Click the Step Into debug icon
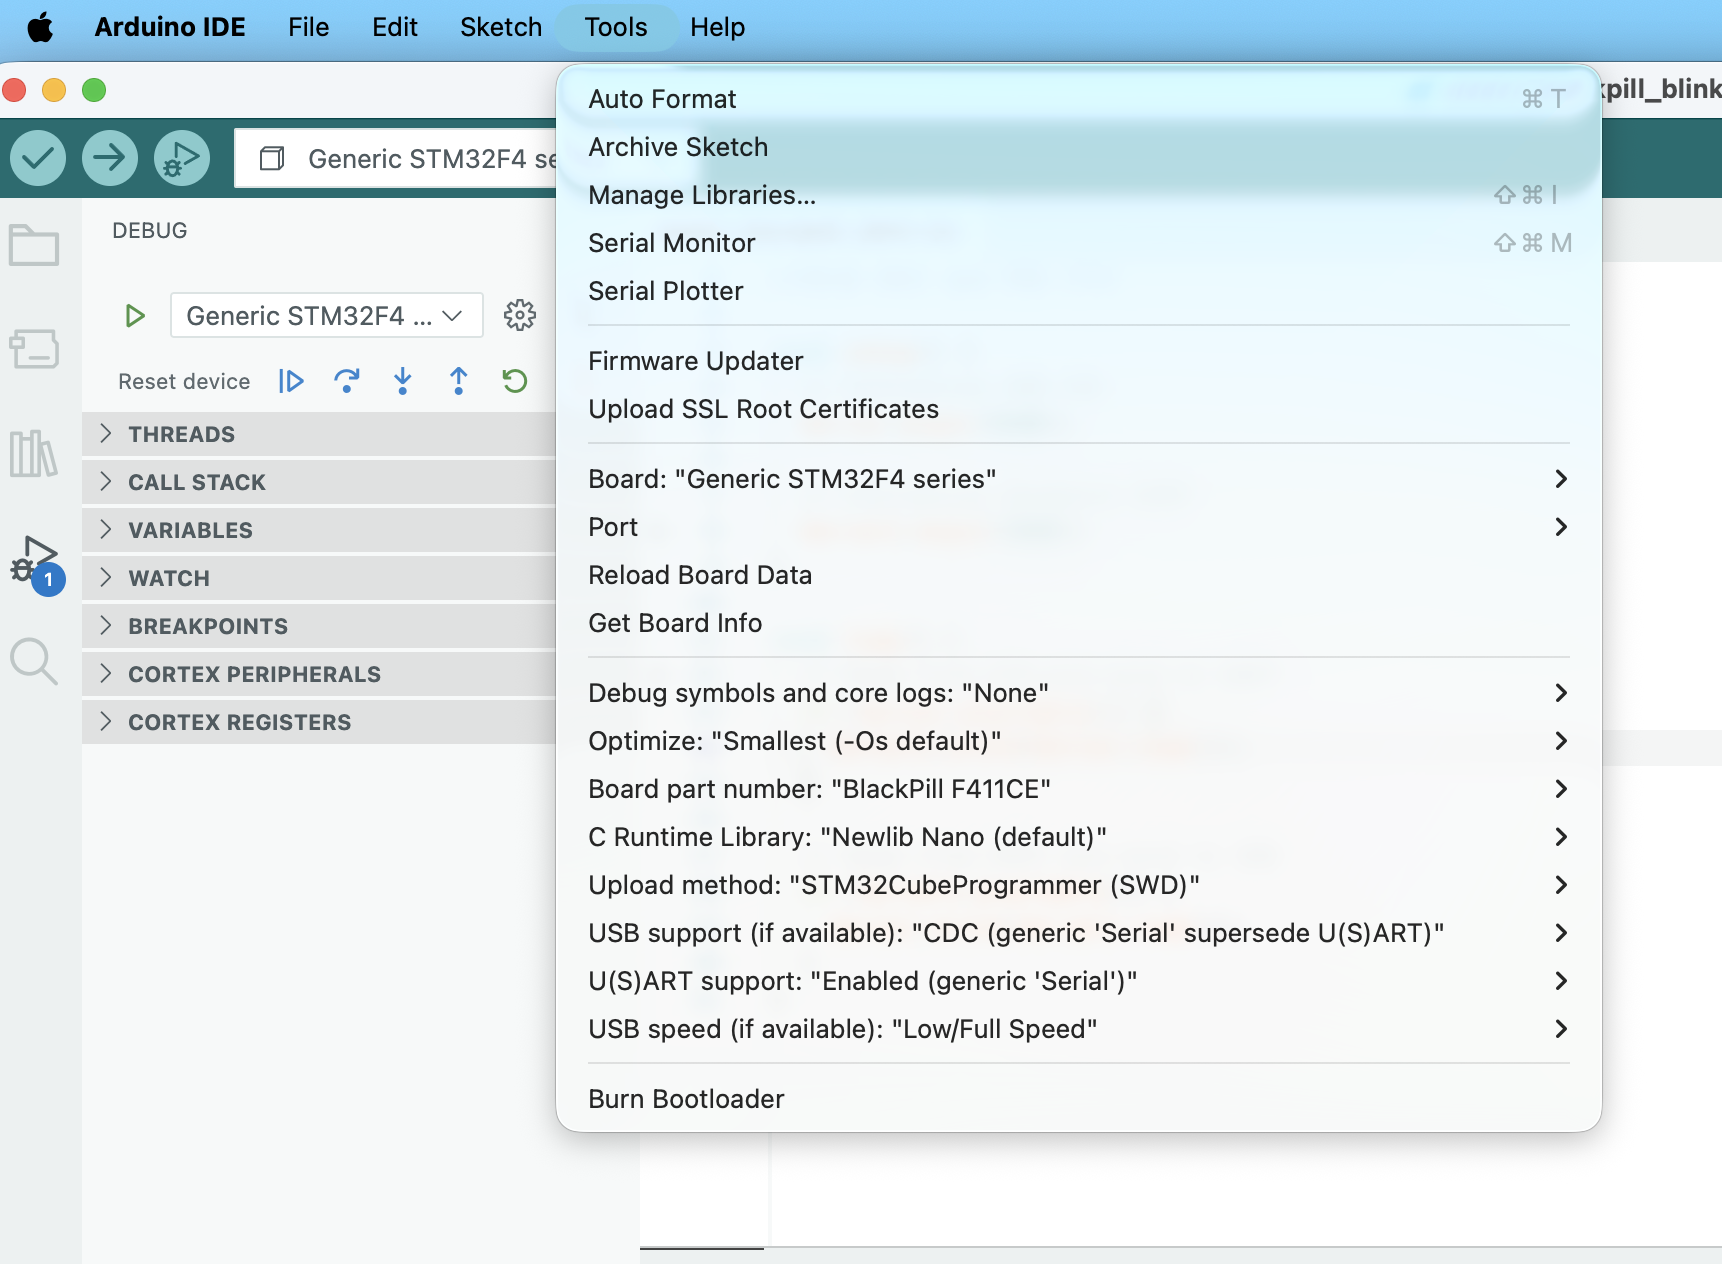 [x=403, y=381]
